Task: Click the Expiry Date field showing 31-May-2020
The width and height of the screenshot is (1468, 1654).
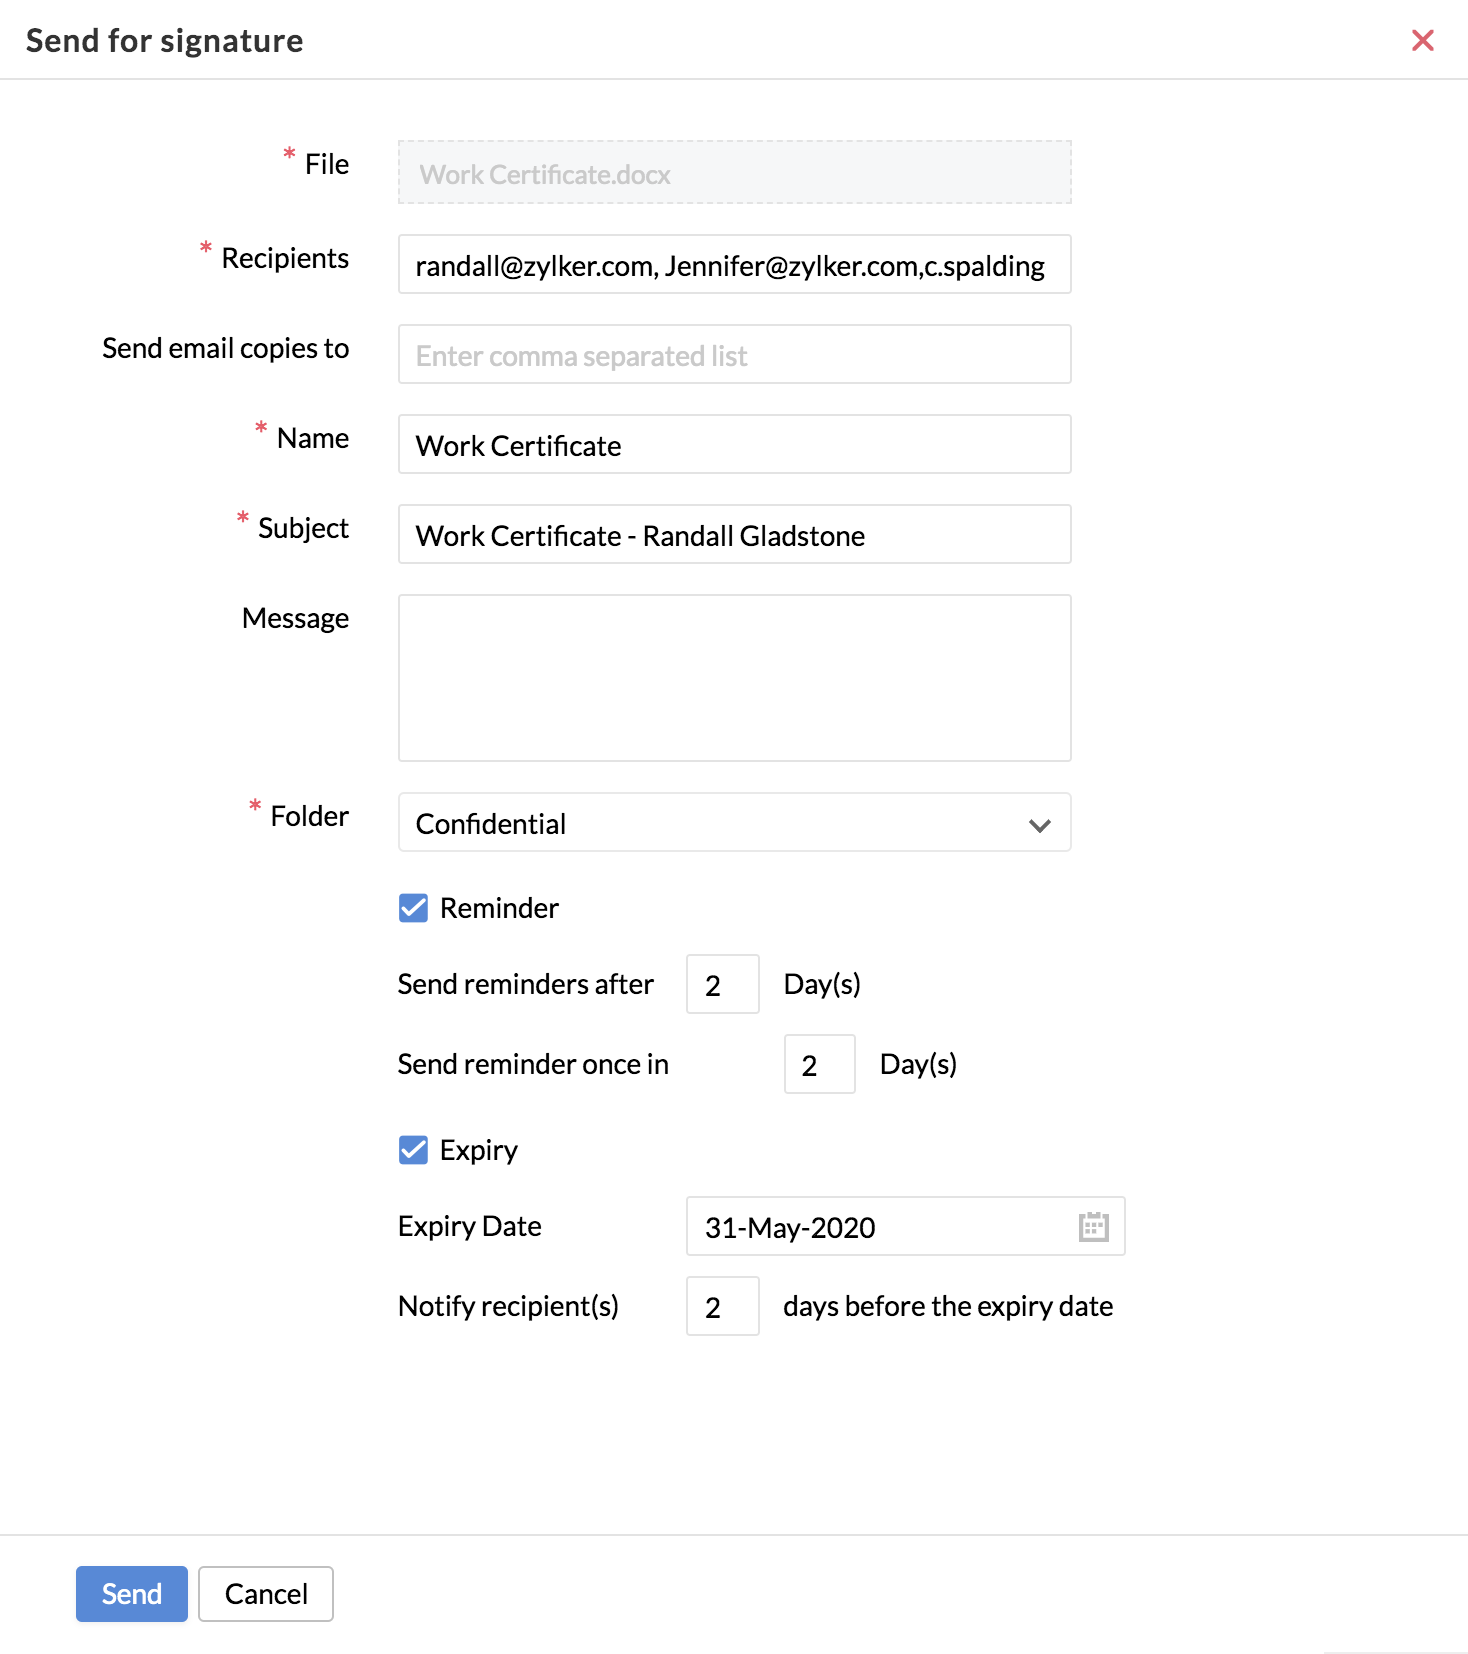Action: 906,1226
